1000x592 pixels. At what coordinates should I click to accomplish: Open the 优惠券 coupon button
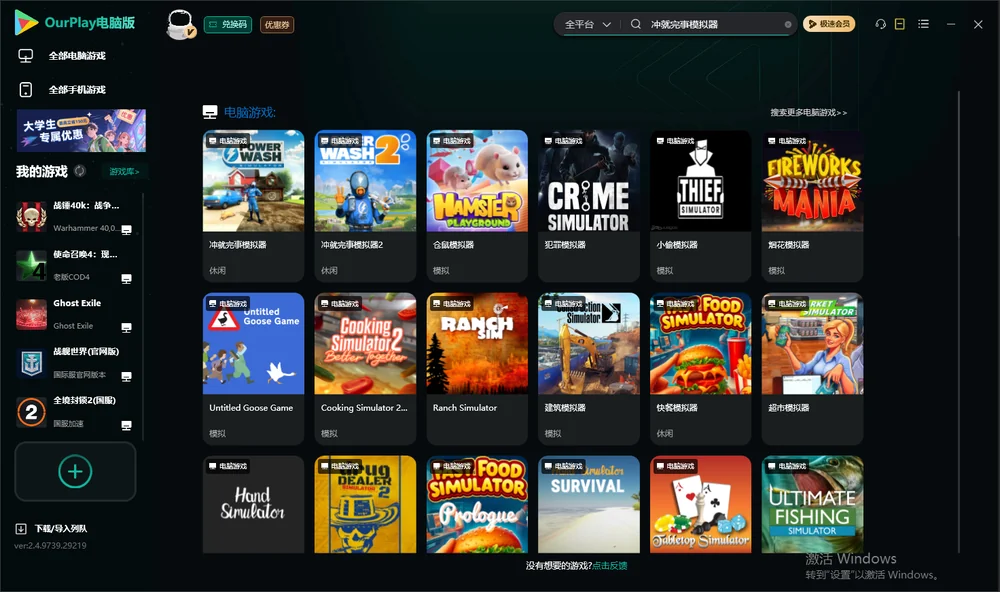(x=277, y=24)
